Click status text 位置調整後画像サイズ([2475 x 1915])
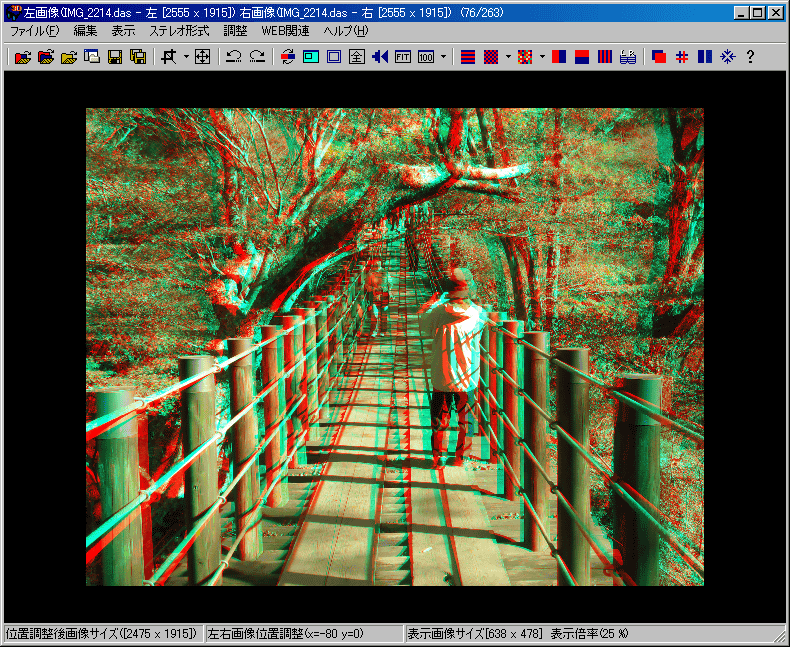The image size is (790, 647). click(x=101, y=633)
